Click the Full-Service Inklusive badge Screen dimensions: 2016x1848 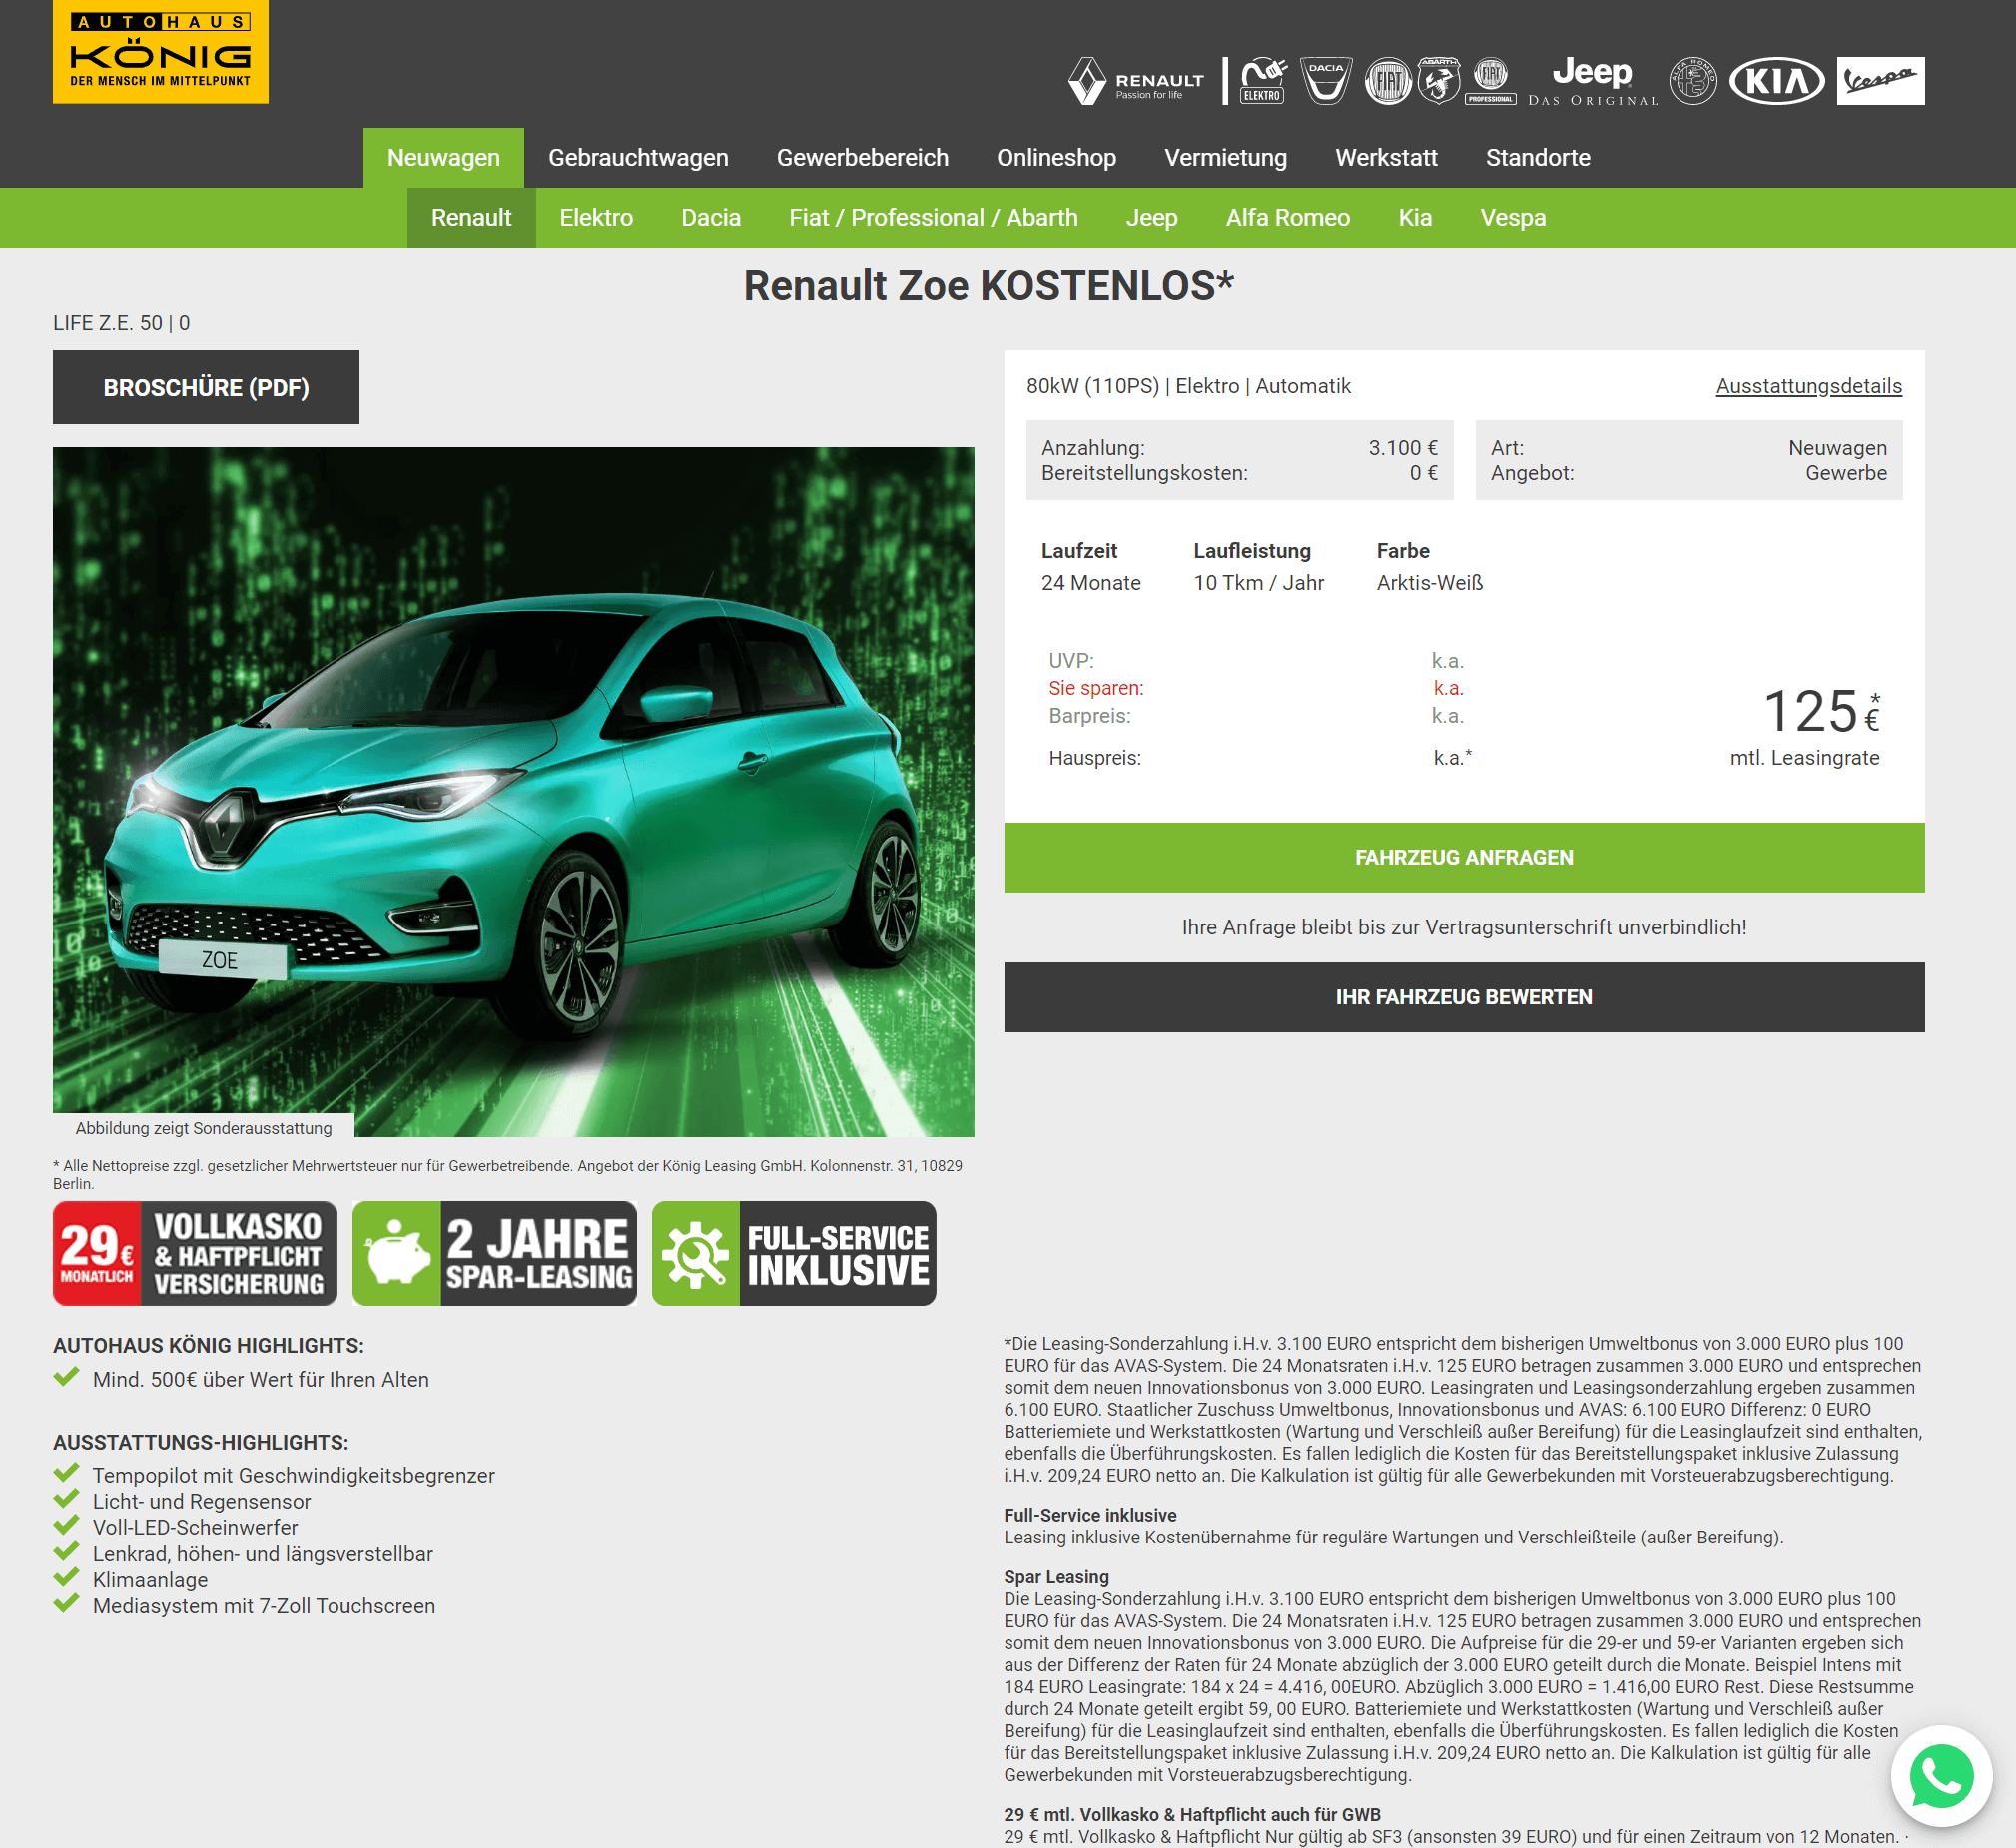[x=794, y=1253]
